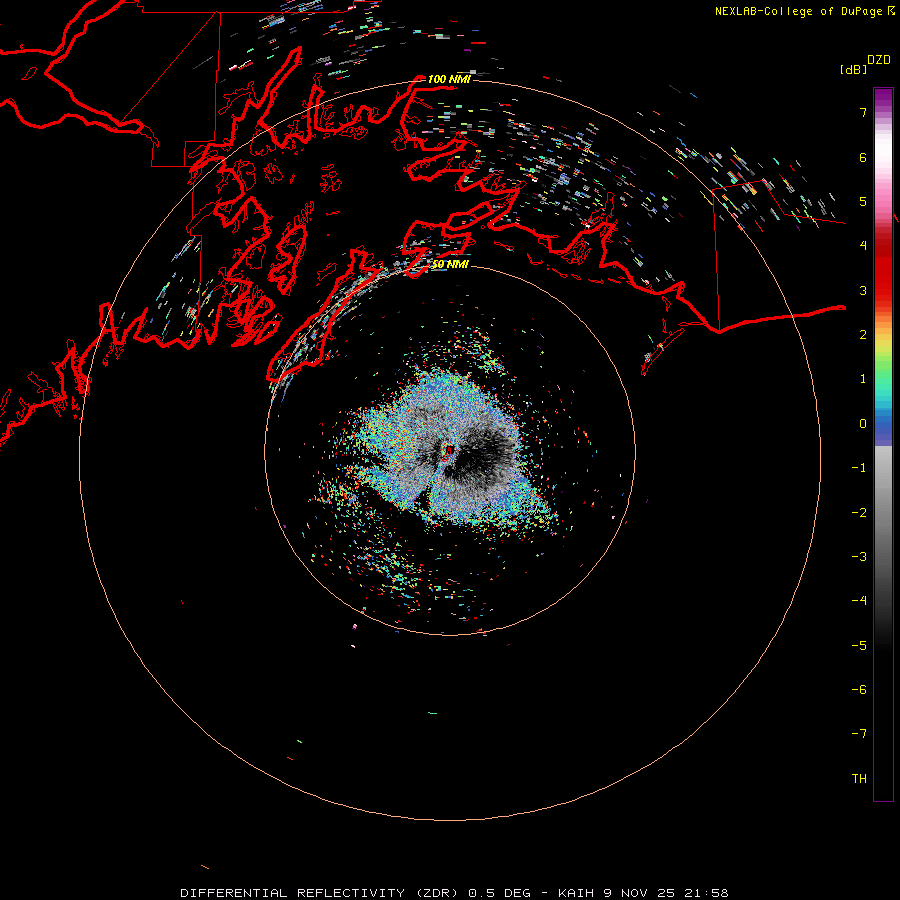900x900 pixels.
Task: Click the 100 NMI range ring label
Action: pos(449,79)
